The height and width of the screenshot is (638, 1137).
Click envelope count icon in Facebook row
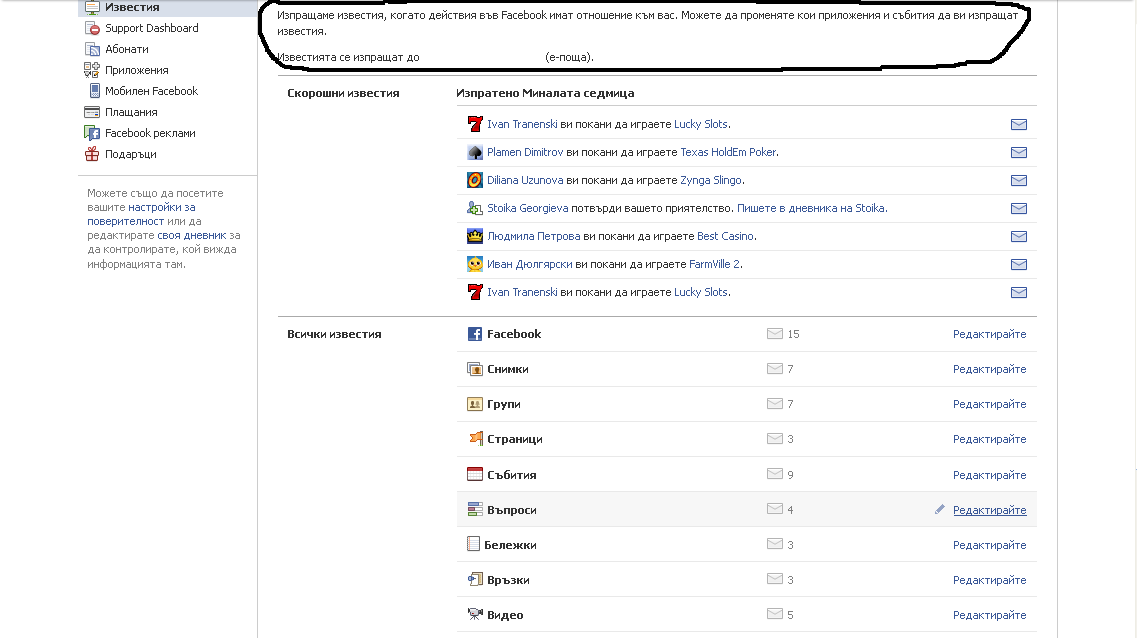(774, 334)
